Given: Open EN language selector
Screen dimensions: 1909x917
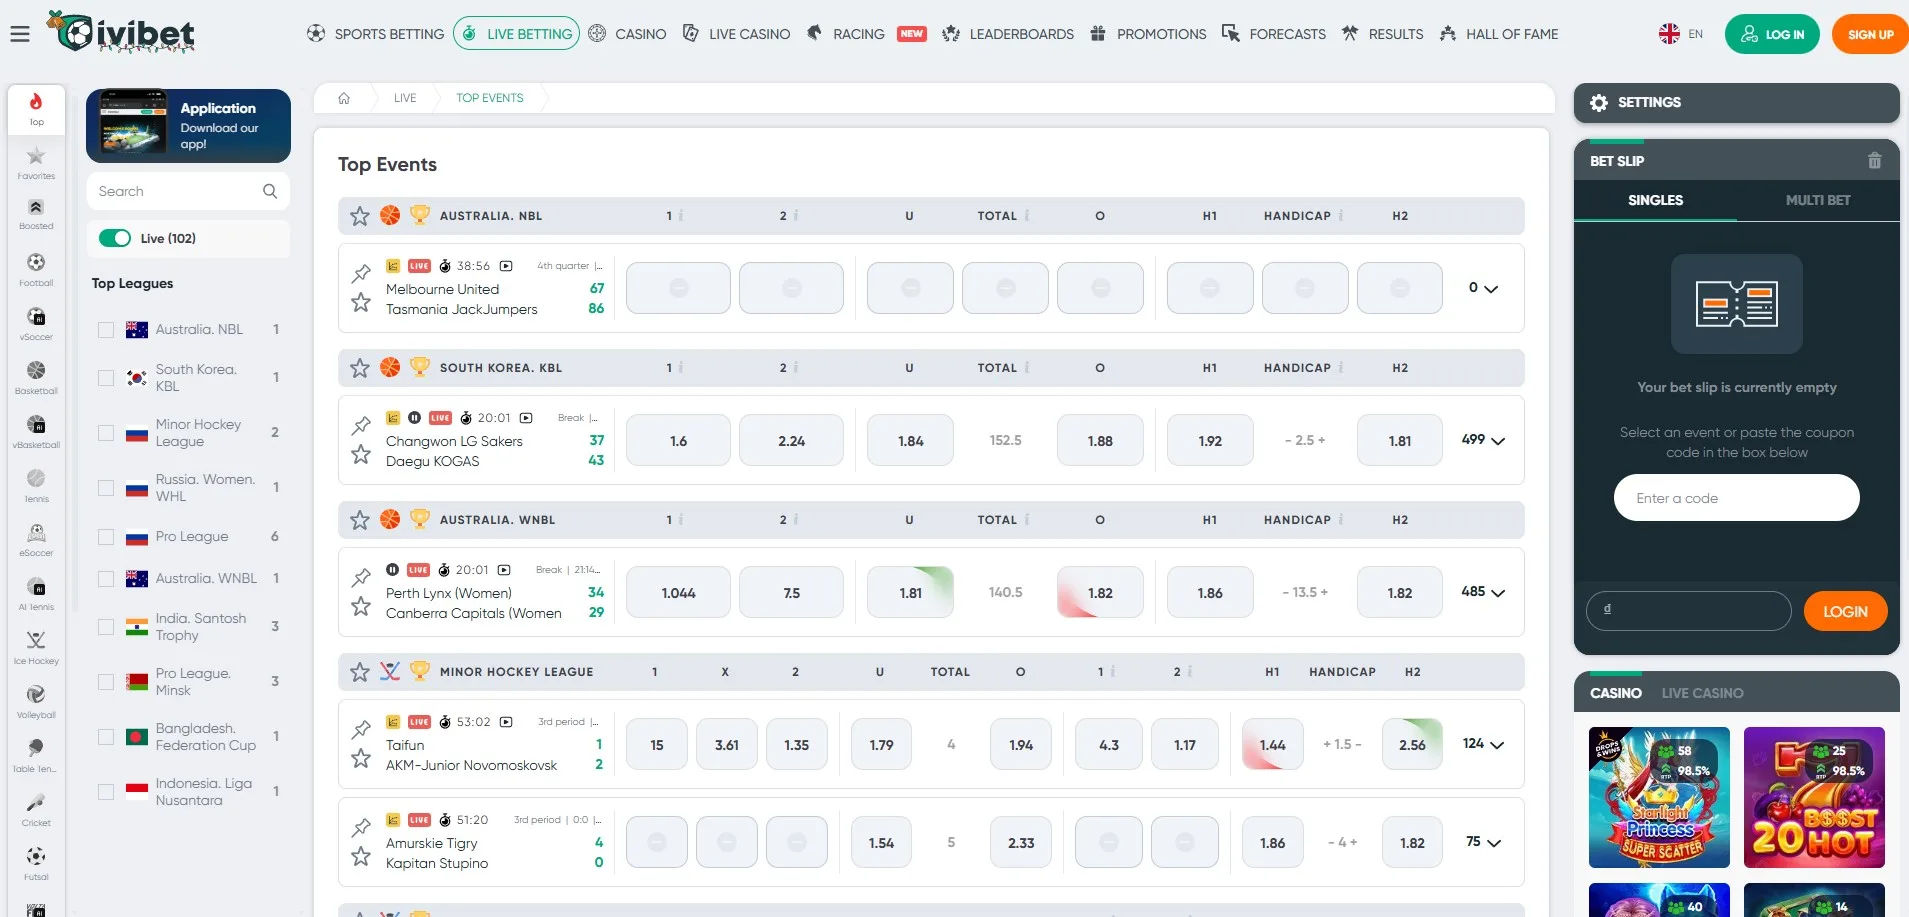Looking at the screenshot, I should click(1681, 34).
